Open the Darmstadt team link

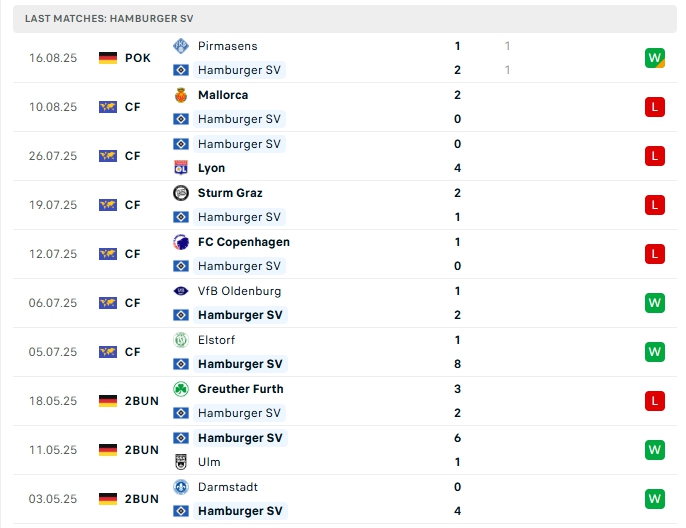[228, 487]
